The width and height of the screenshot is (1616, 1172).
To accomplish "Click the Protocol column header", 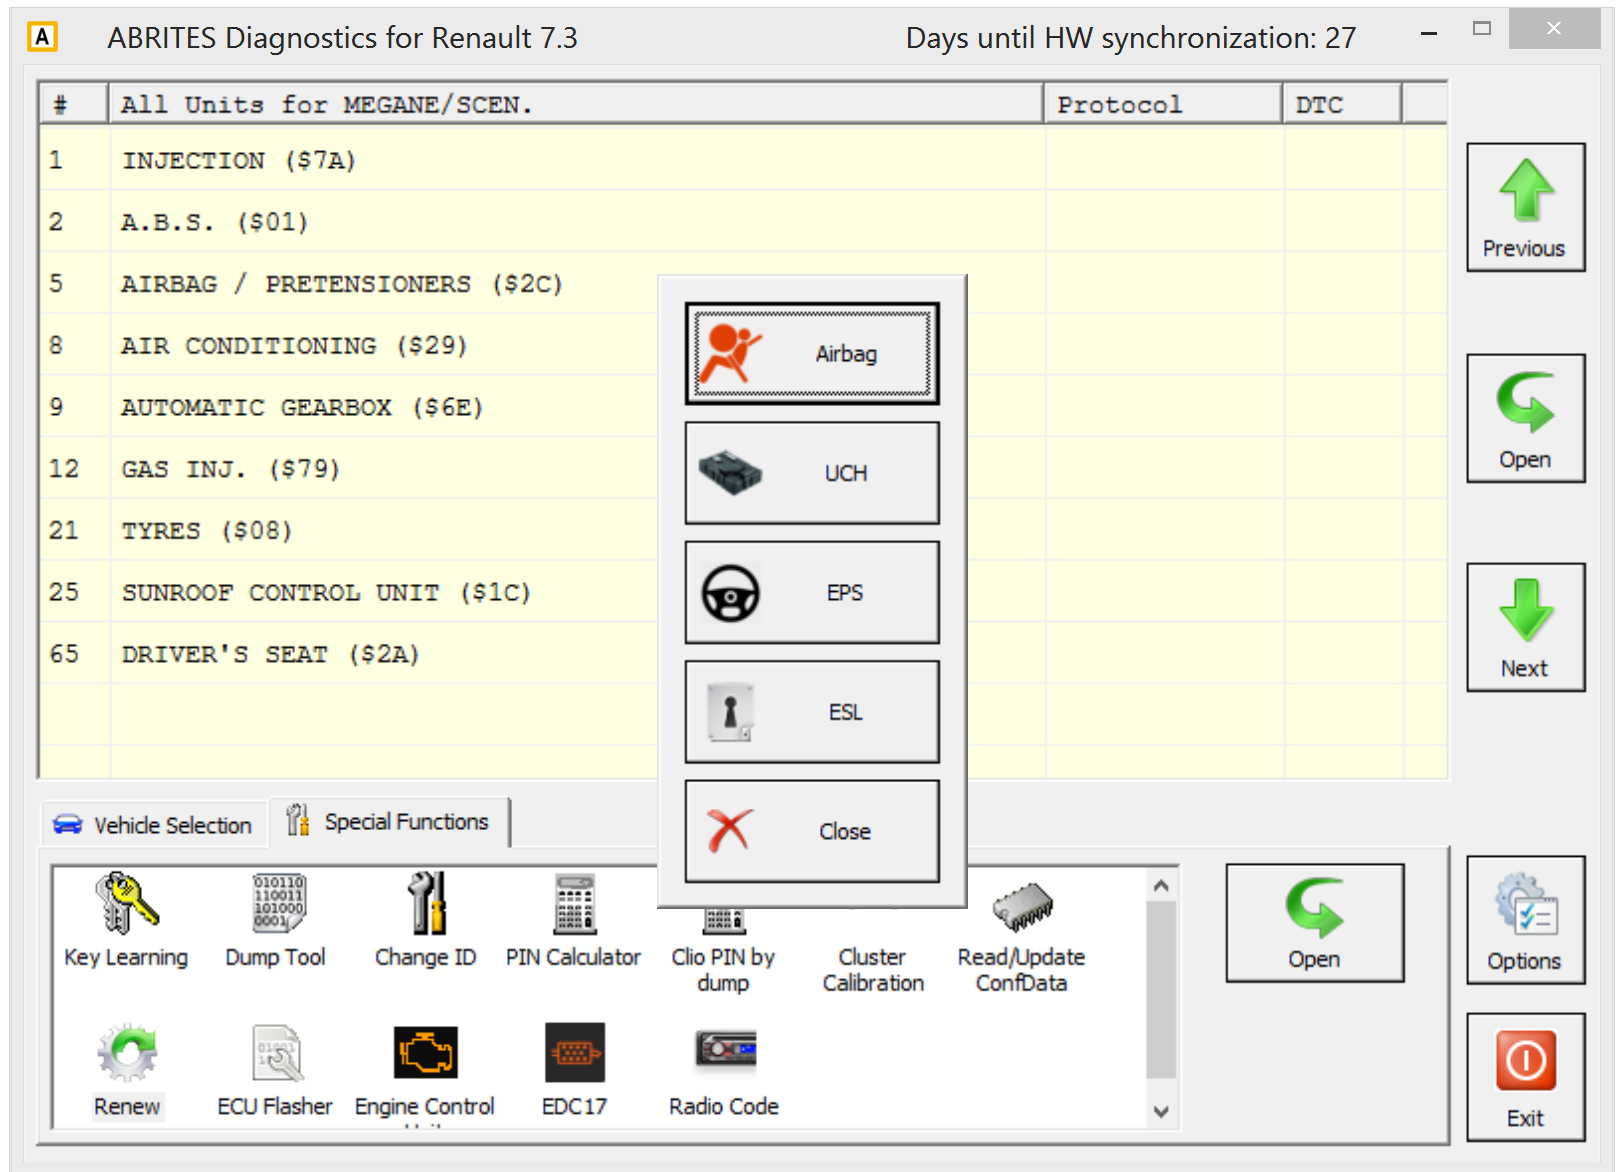I will pyautogui.click(x=1163, y=104).
